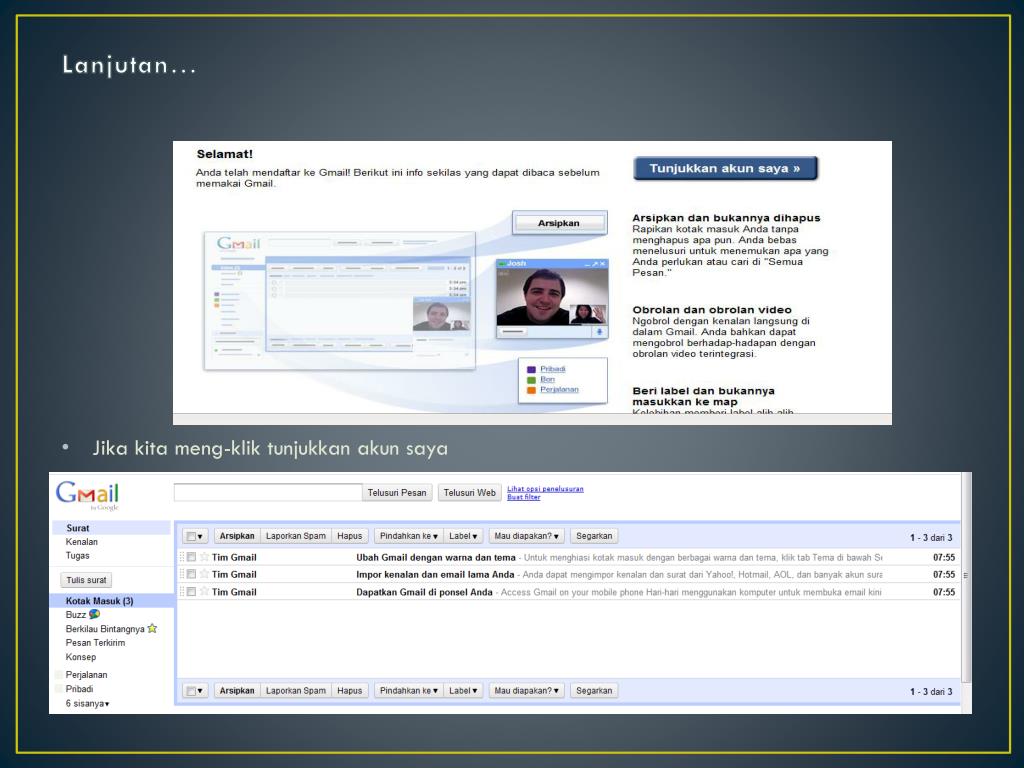Click bottom Arsipkan button
This screenshot has width=1024, height=768.
coord(237,691)
